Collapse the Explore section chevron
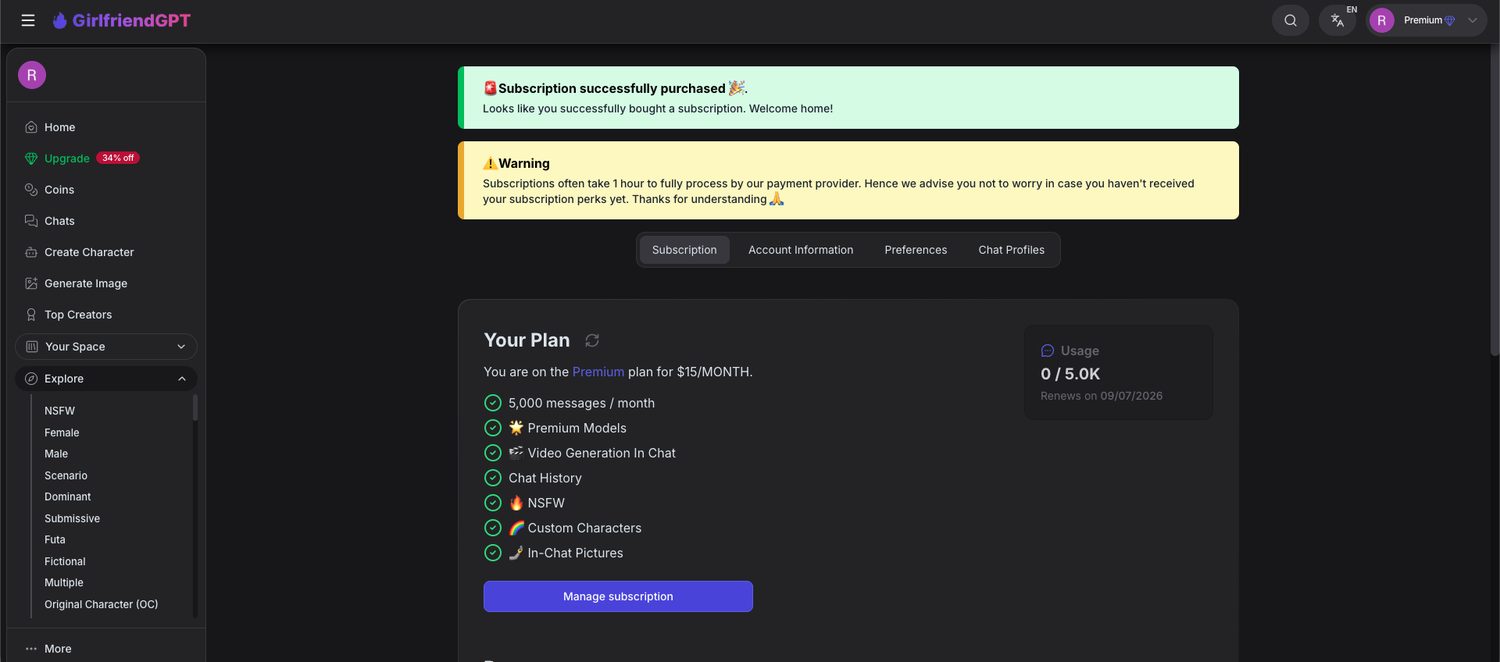This screenshot has width=1500, height=662. (181, 378)
